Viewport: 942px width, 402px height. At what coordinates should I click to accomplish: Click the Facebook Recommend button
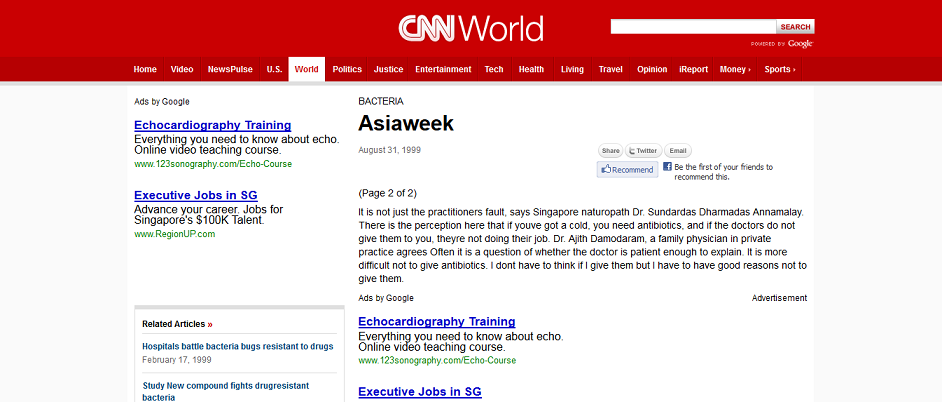(627, 169)
